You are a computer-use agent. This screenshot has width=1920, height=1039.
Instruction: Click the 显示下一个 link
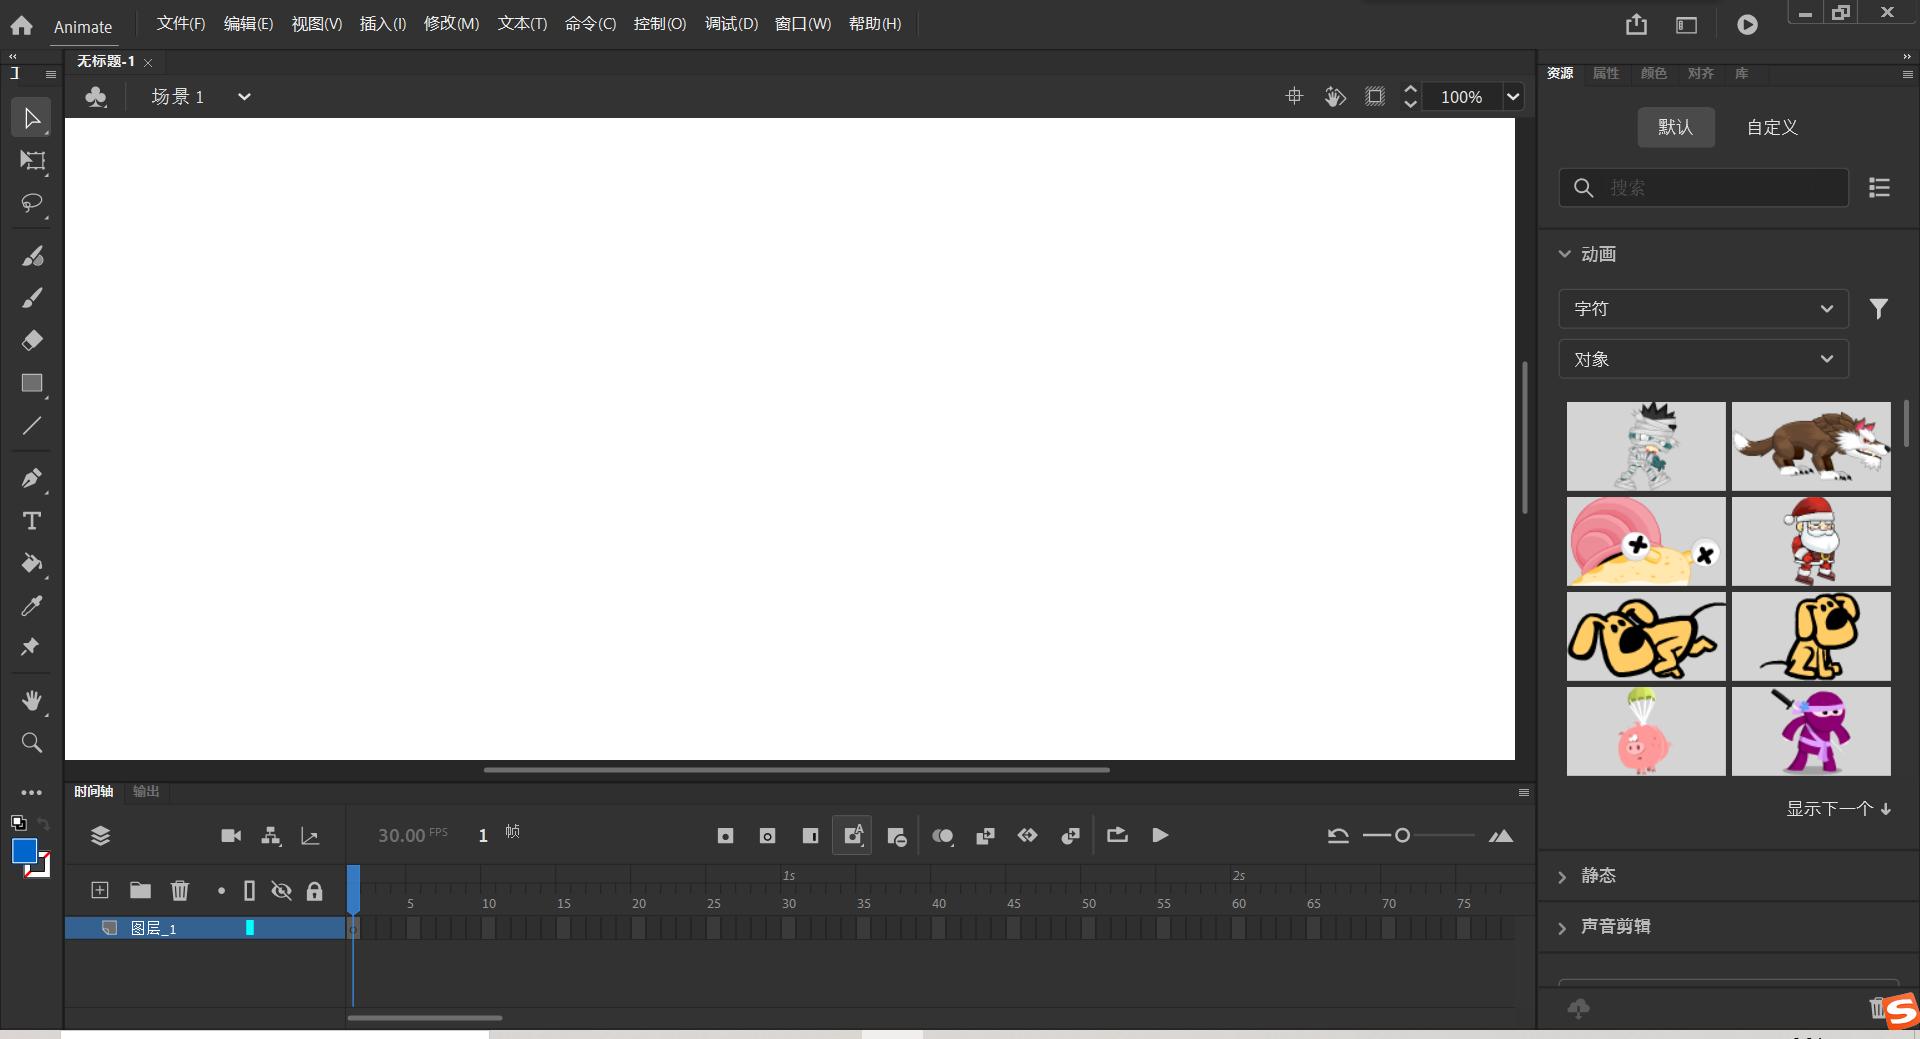(1828, 809)
